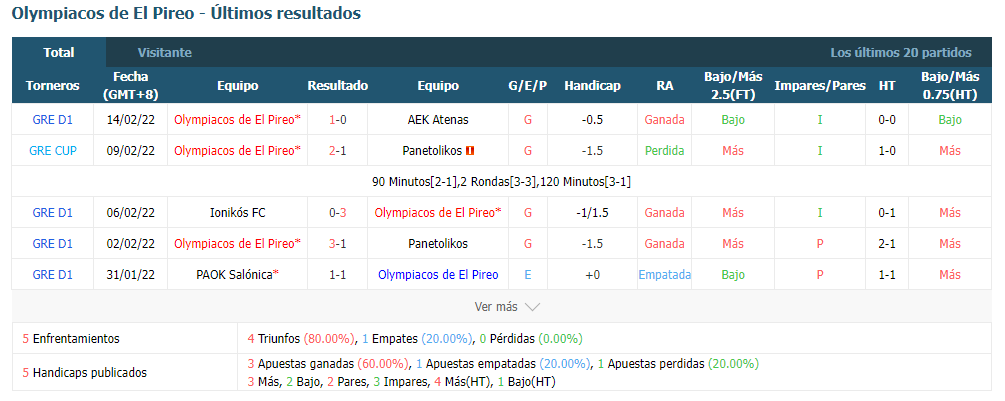This screenshot has width=1005, height=401.
Task: Click Panetolikos in the 02/02/22 row
Action: 438,244
